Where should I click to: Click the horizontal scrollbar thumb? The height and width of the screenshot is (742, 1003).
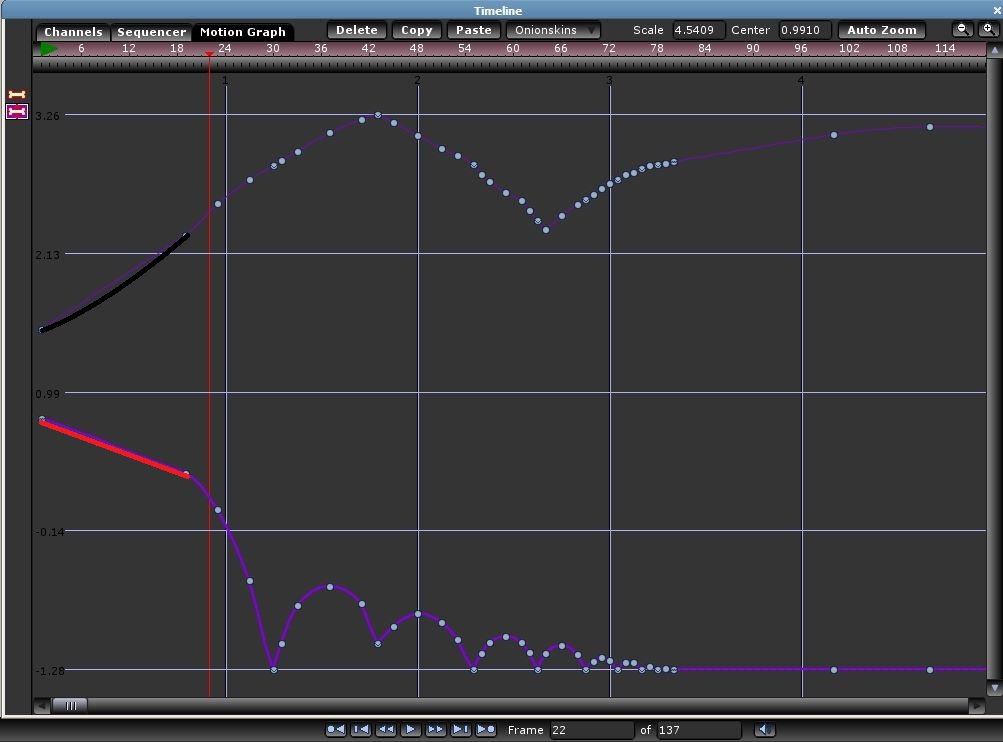click(70, 706)
